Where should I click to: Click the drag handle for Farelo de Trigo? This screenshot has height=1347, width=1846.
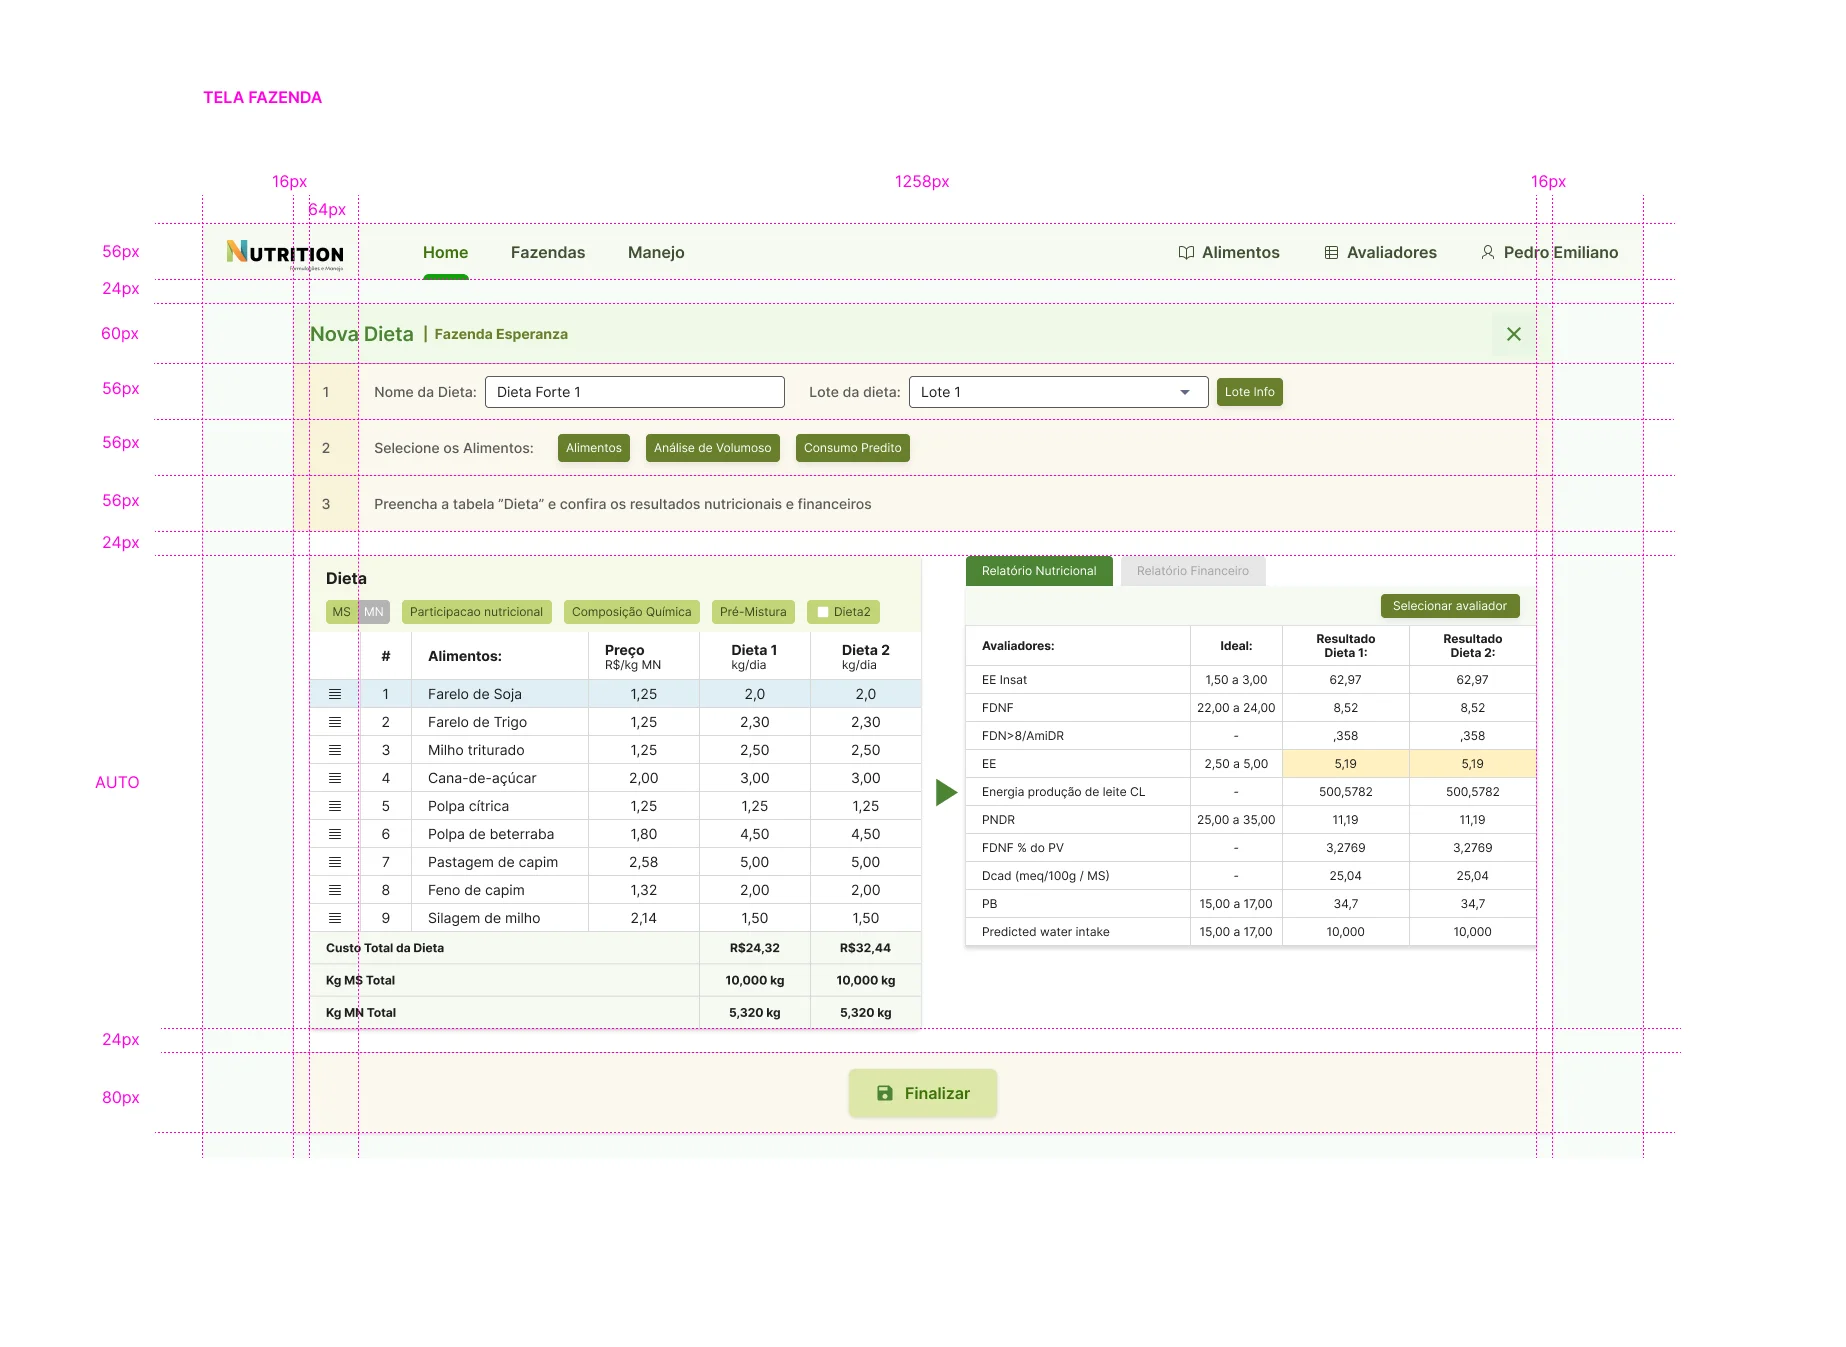click(x=335, y=722)
